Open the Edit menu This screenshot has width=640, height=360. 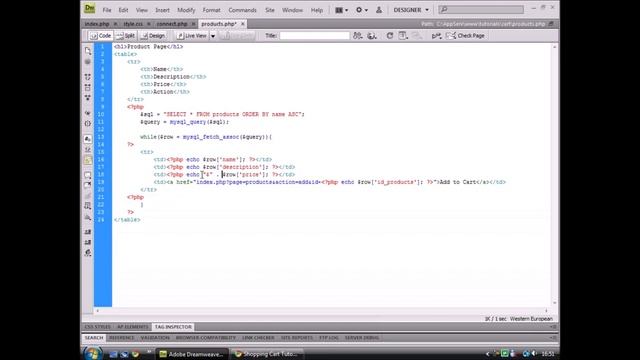pos(123,10)
